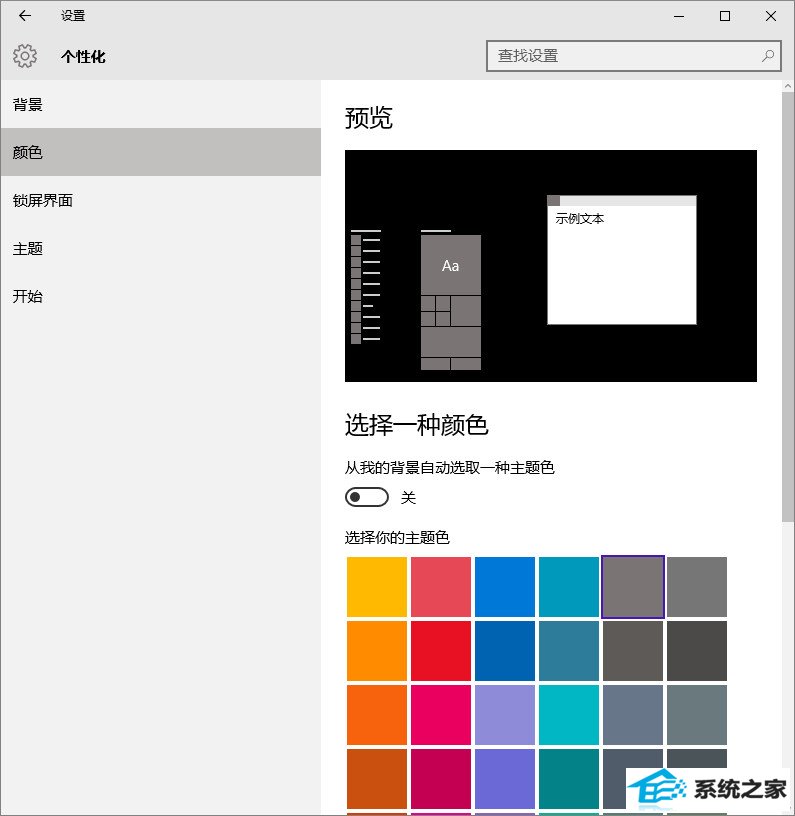This screenshot has width=795, height=816.
Task: Open the 开始 settings page
Action: tap(161, 296)
